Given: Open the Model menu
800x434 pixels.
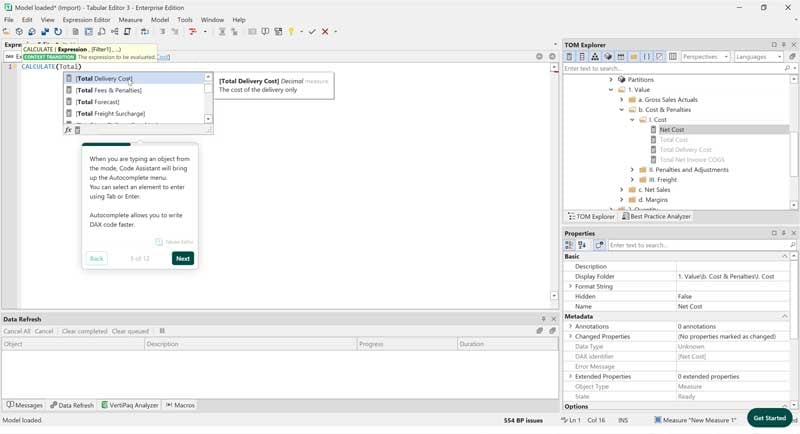Looking at the screenshot, I should click(x=160, y=20).
